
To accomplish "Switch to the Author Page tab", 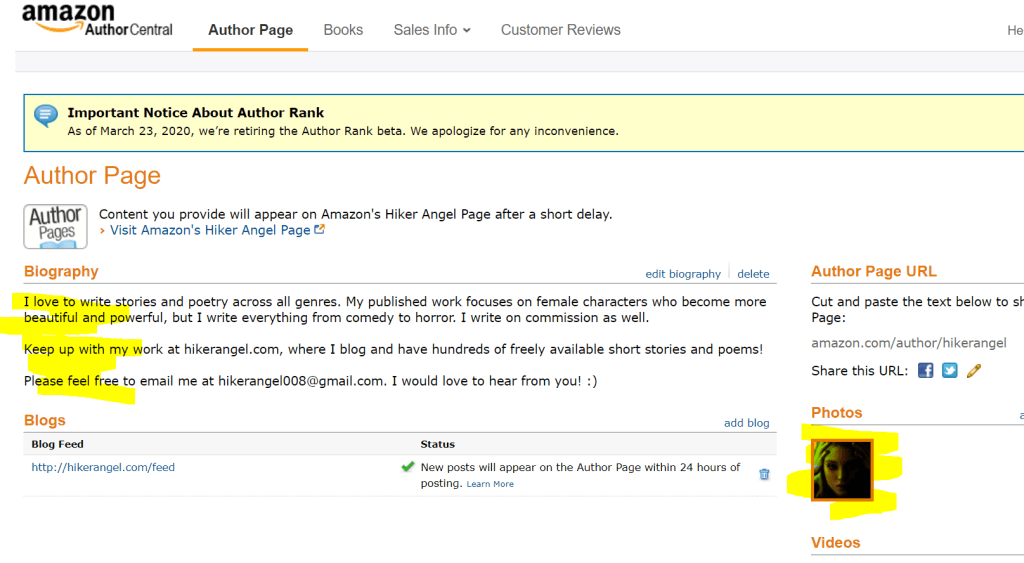I will 250,30.
